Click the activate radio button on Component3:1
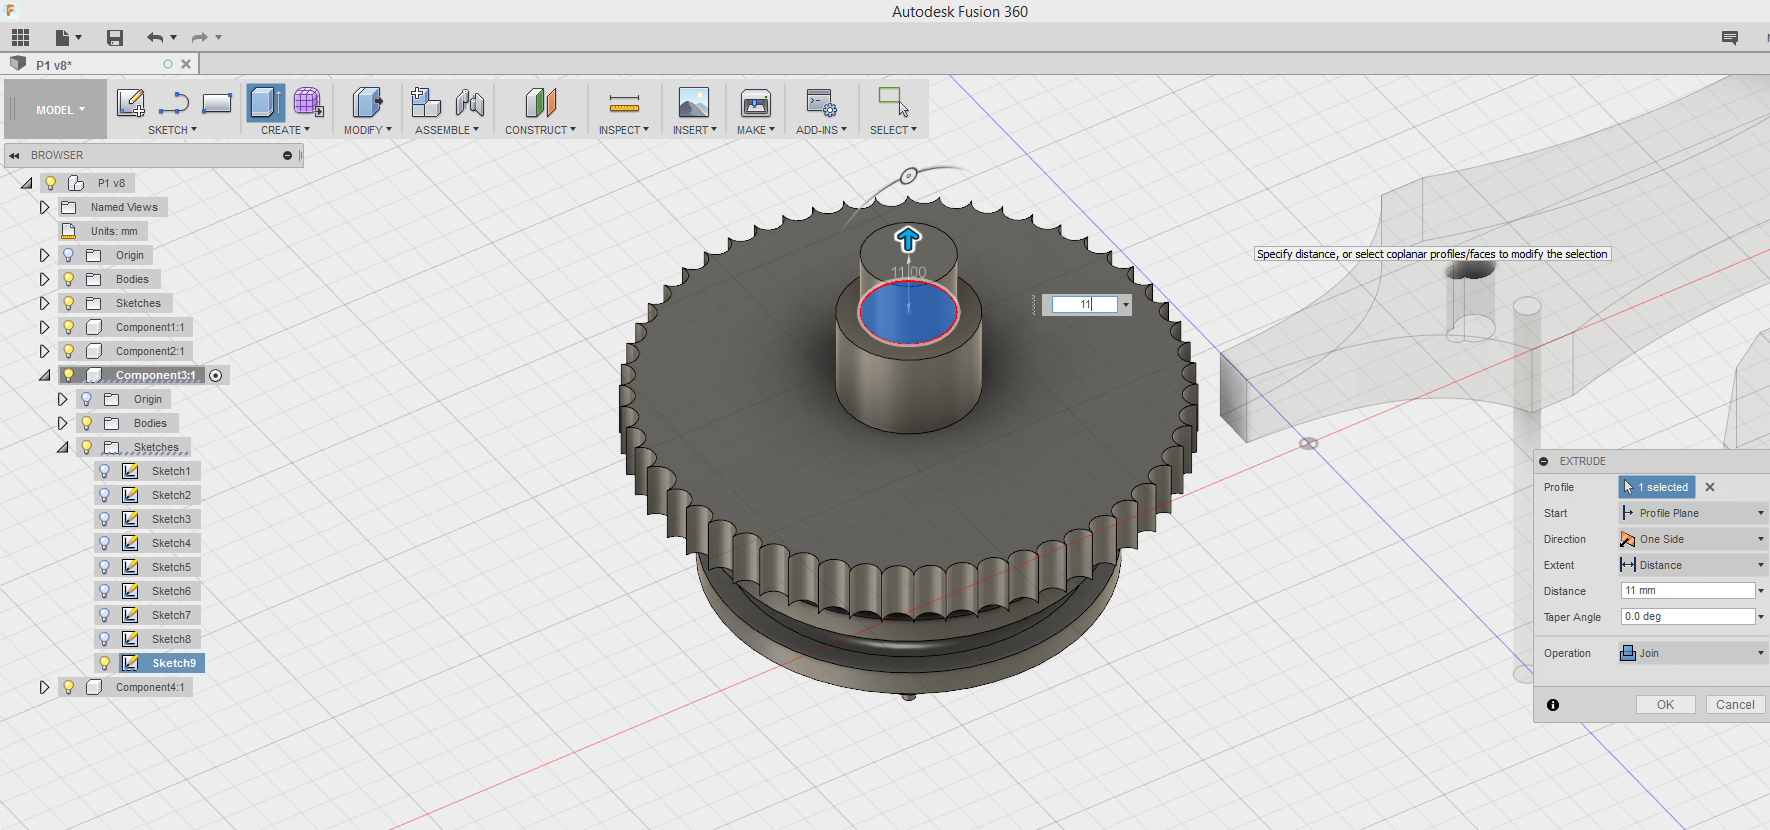 (216, 375)
